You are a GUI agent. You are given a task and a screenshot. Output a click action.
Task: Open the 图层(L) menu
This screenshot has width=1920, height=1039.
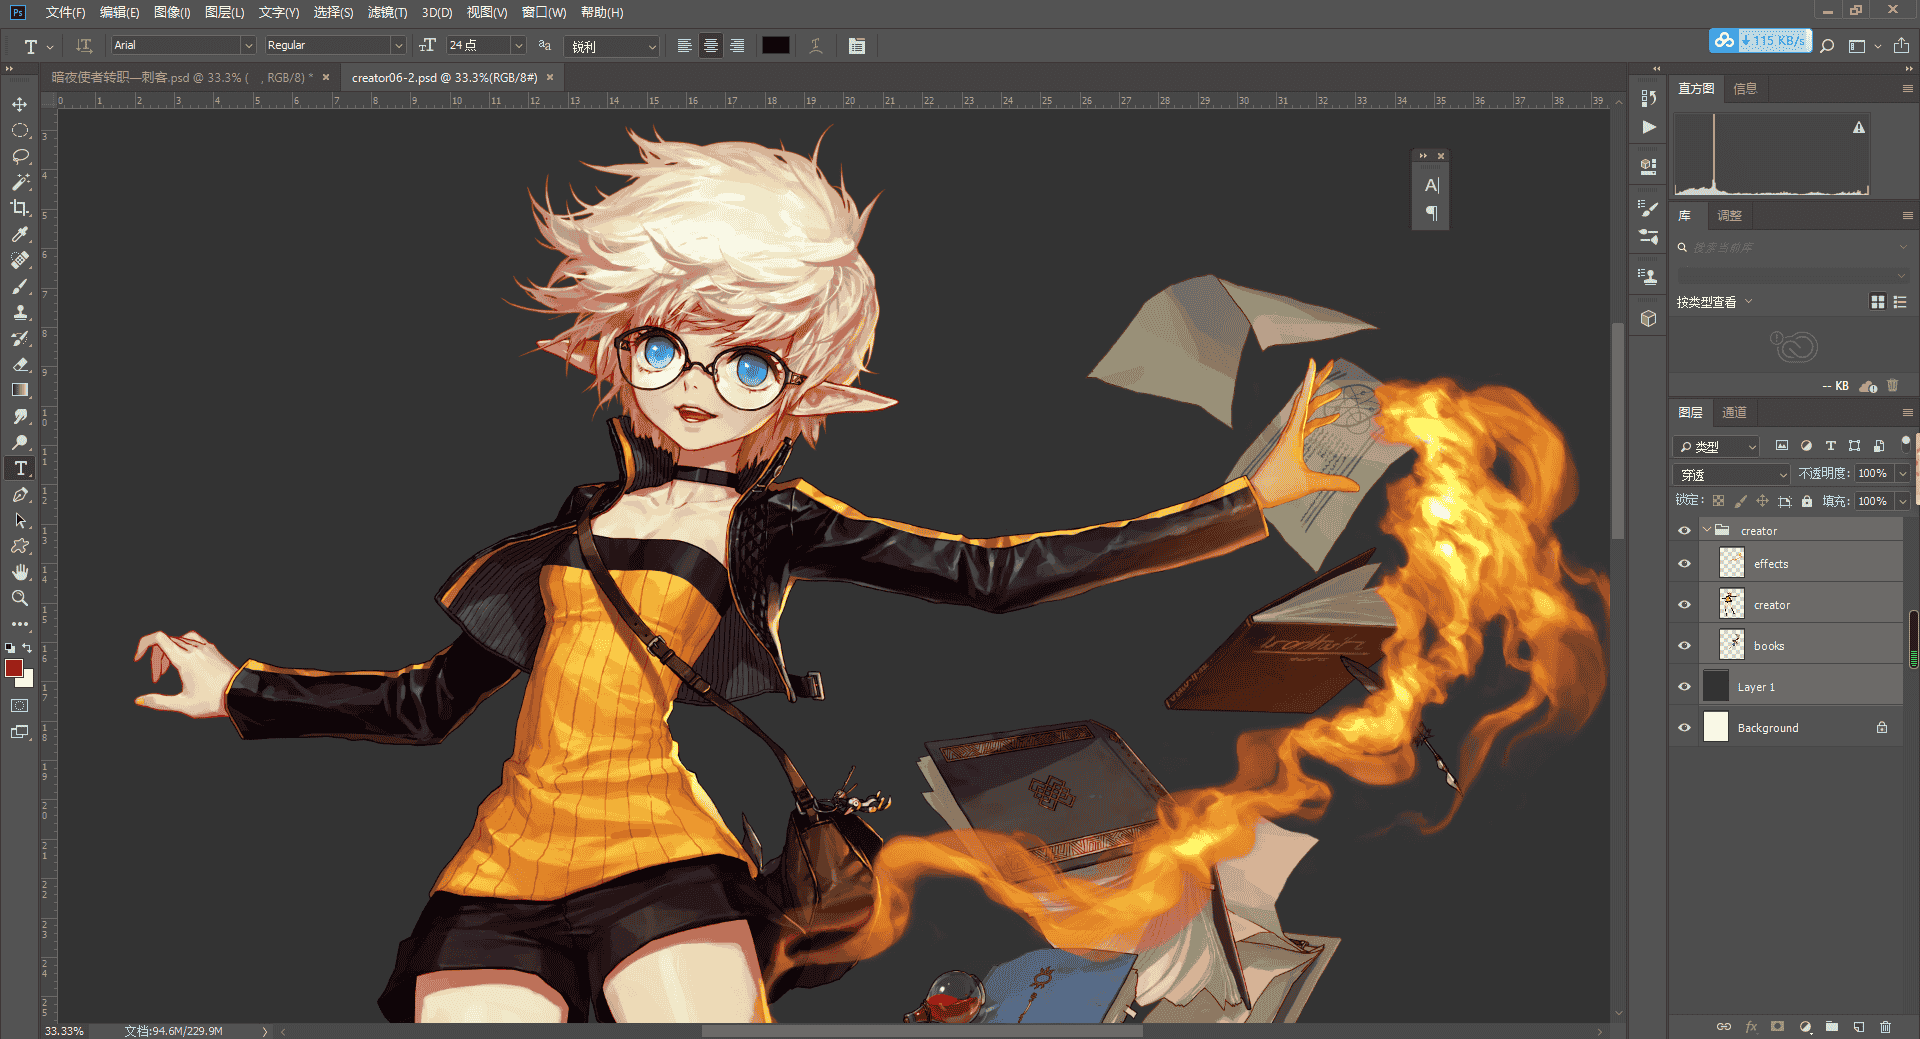(x=224, y=12)
